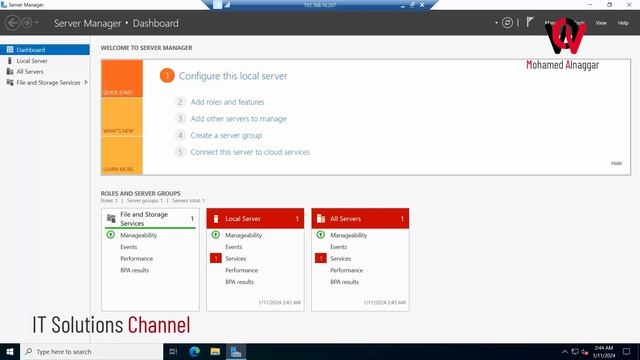Open the View menu

tap(601, 23)
